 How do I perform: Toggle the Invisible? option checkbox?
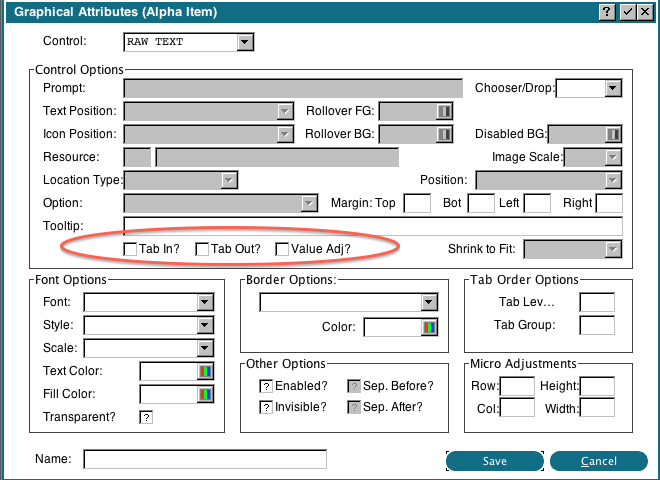point(266,407)
